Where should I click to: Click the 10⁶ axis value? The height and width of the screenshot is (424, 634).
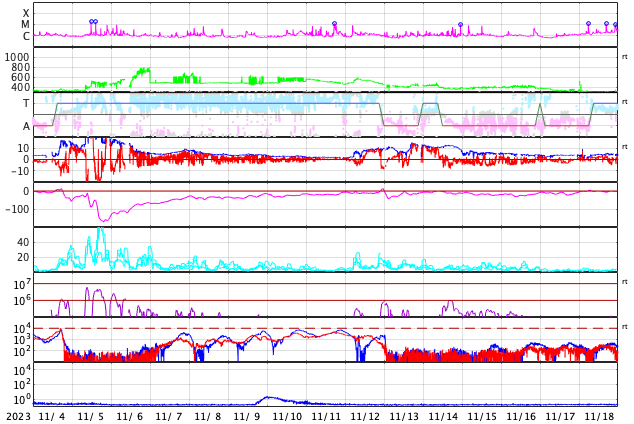pos(22,301)
